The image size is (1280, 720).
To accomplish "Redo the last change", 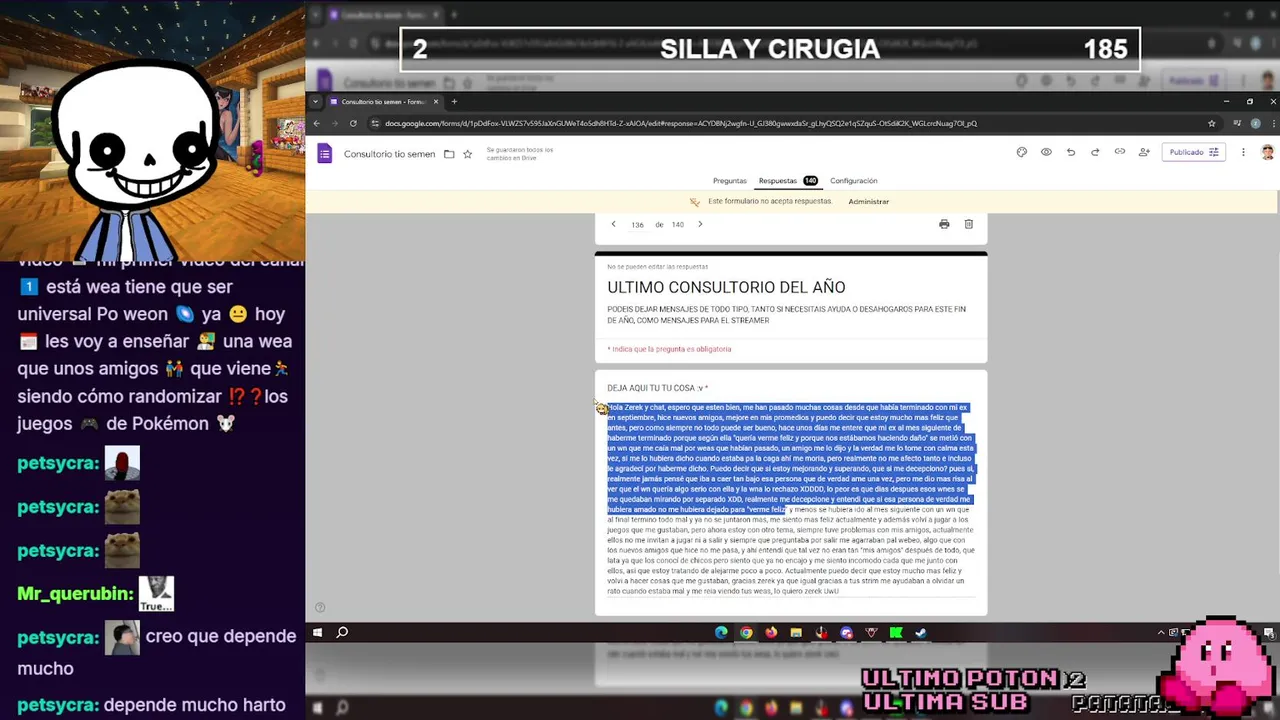I will coord(1095,152).
